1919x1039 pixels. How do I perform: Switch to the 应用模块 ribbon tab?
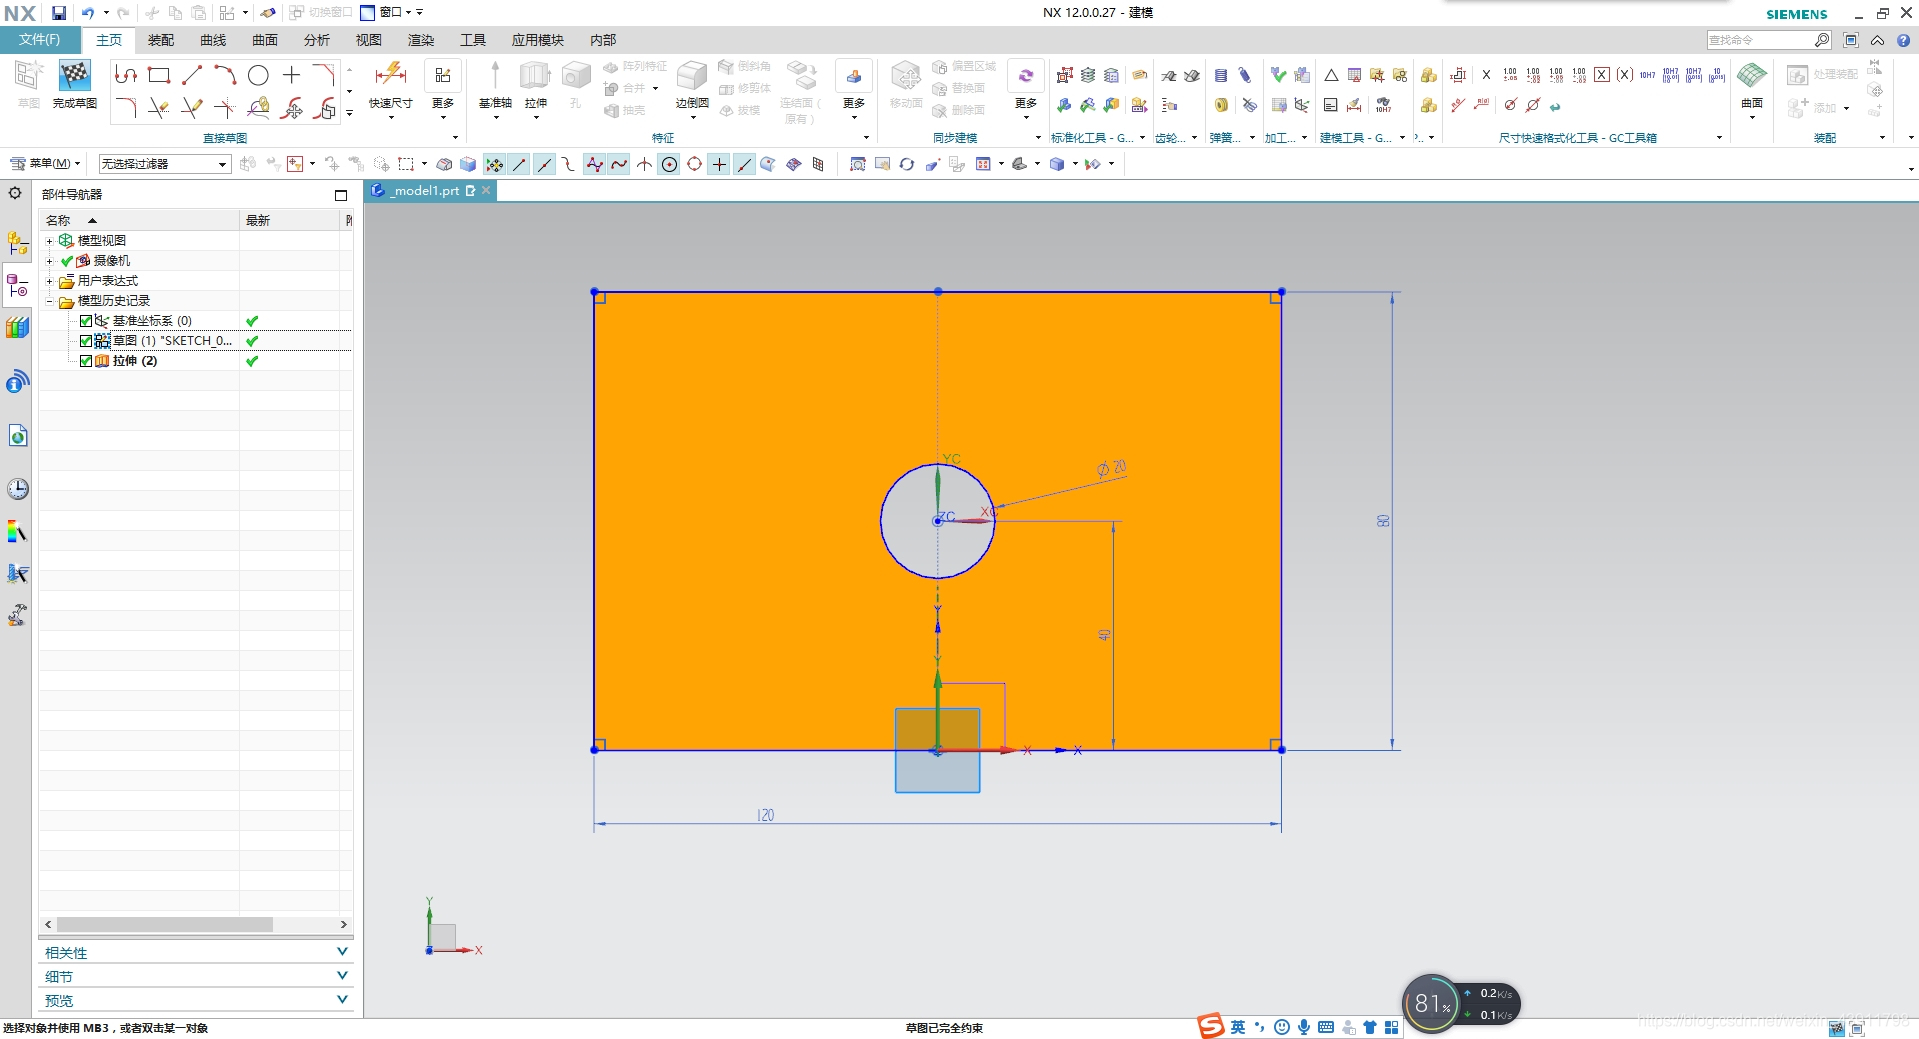(538, 40)
